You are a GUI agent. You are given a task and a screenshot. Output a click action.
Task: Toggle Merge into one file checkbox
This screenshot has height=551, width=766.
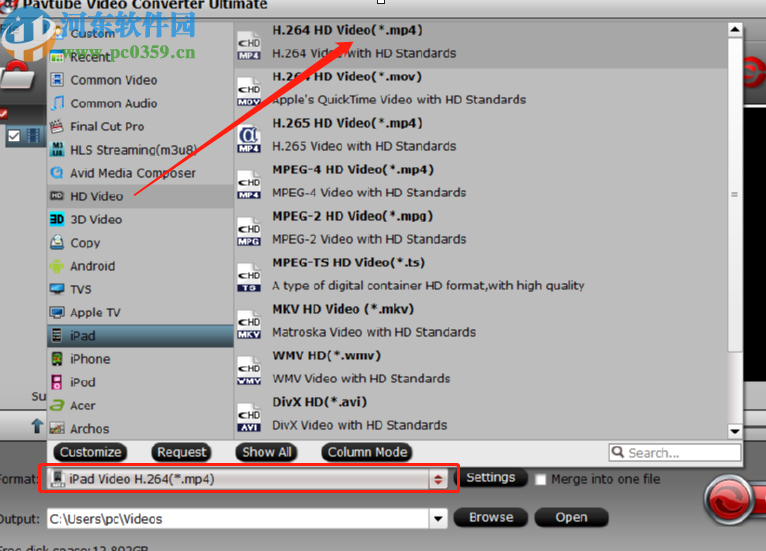540,479
